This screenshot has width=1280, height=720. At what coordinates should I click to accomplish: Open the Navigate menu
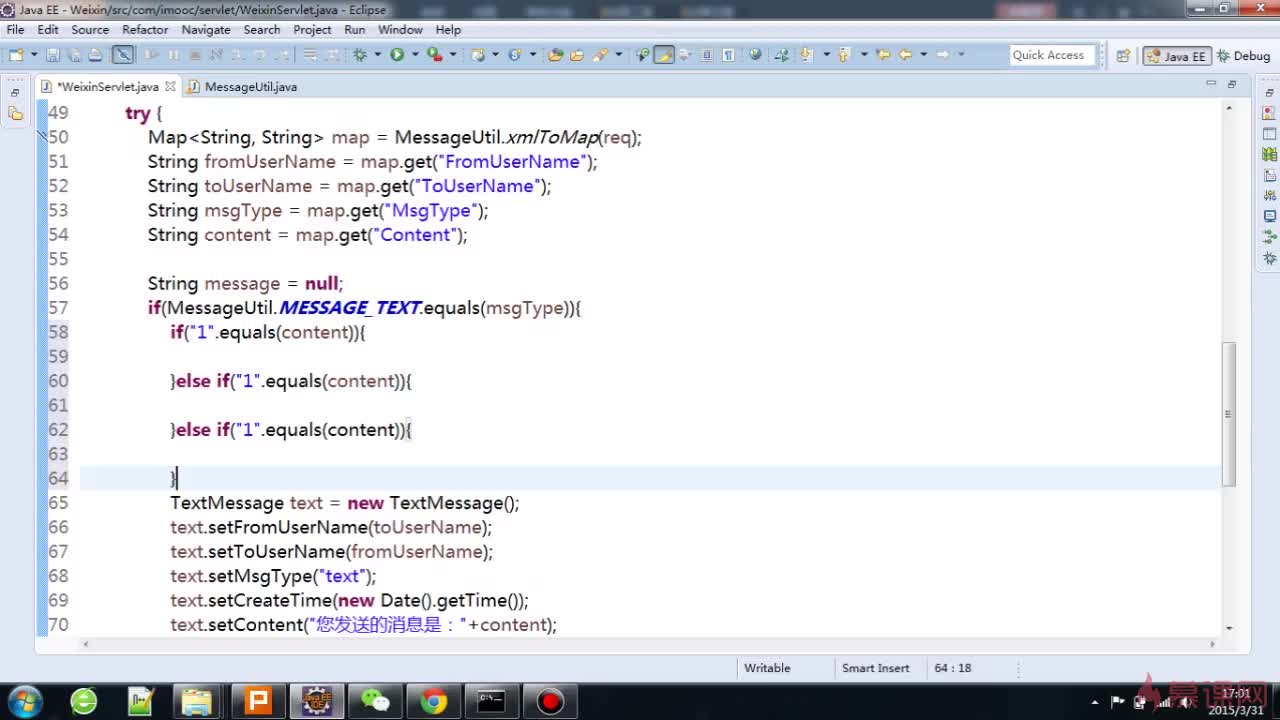[206, 29]
